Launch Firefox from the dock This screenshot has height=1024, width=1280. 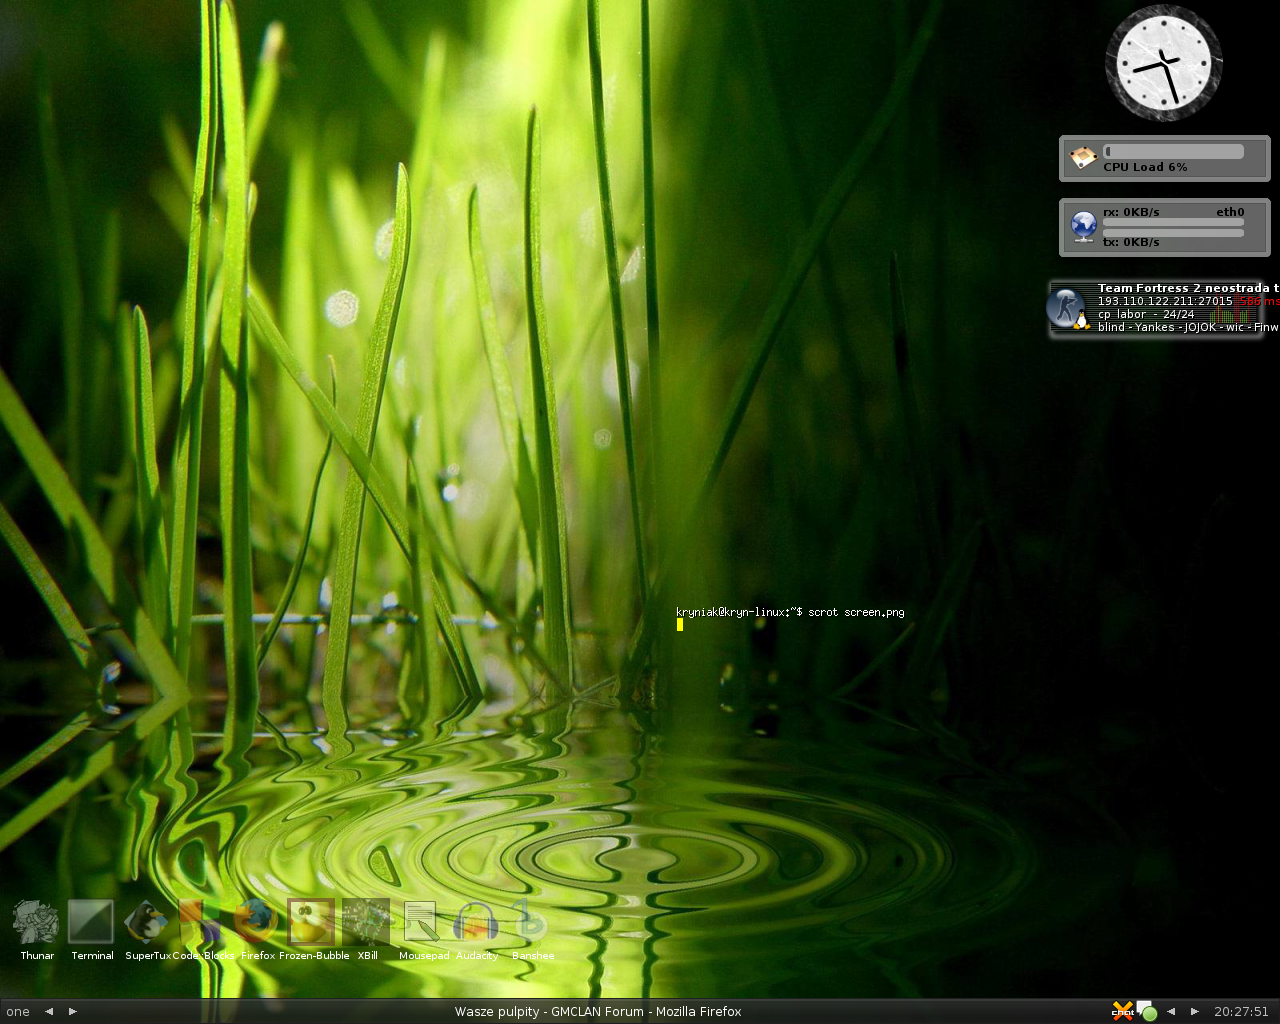[256, 922]
